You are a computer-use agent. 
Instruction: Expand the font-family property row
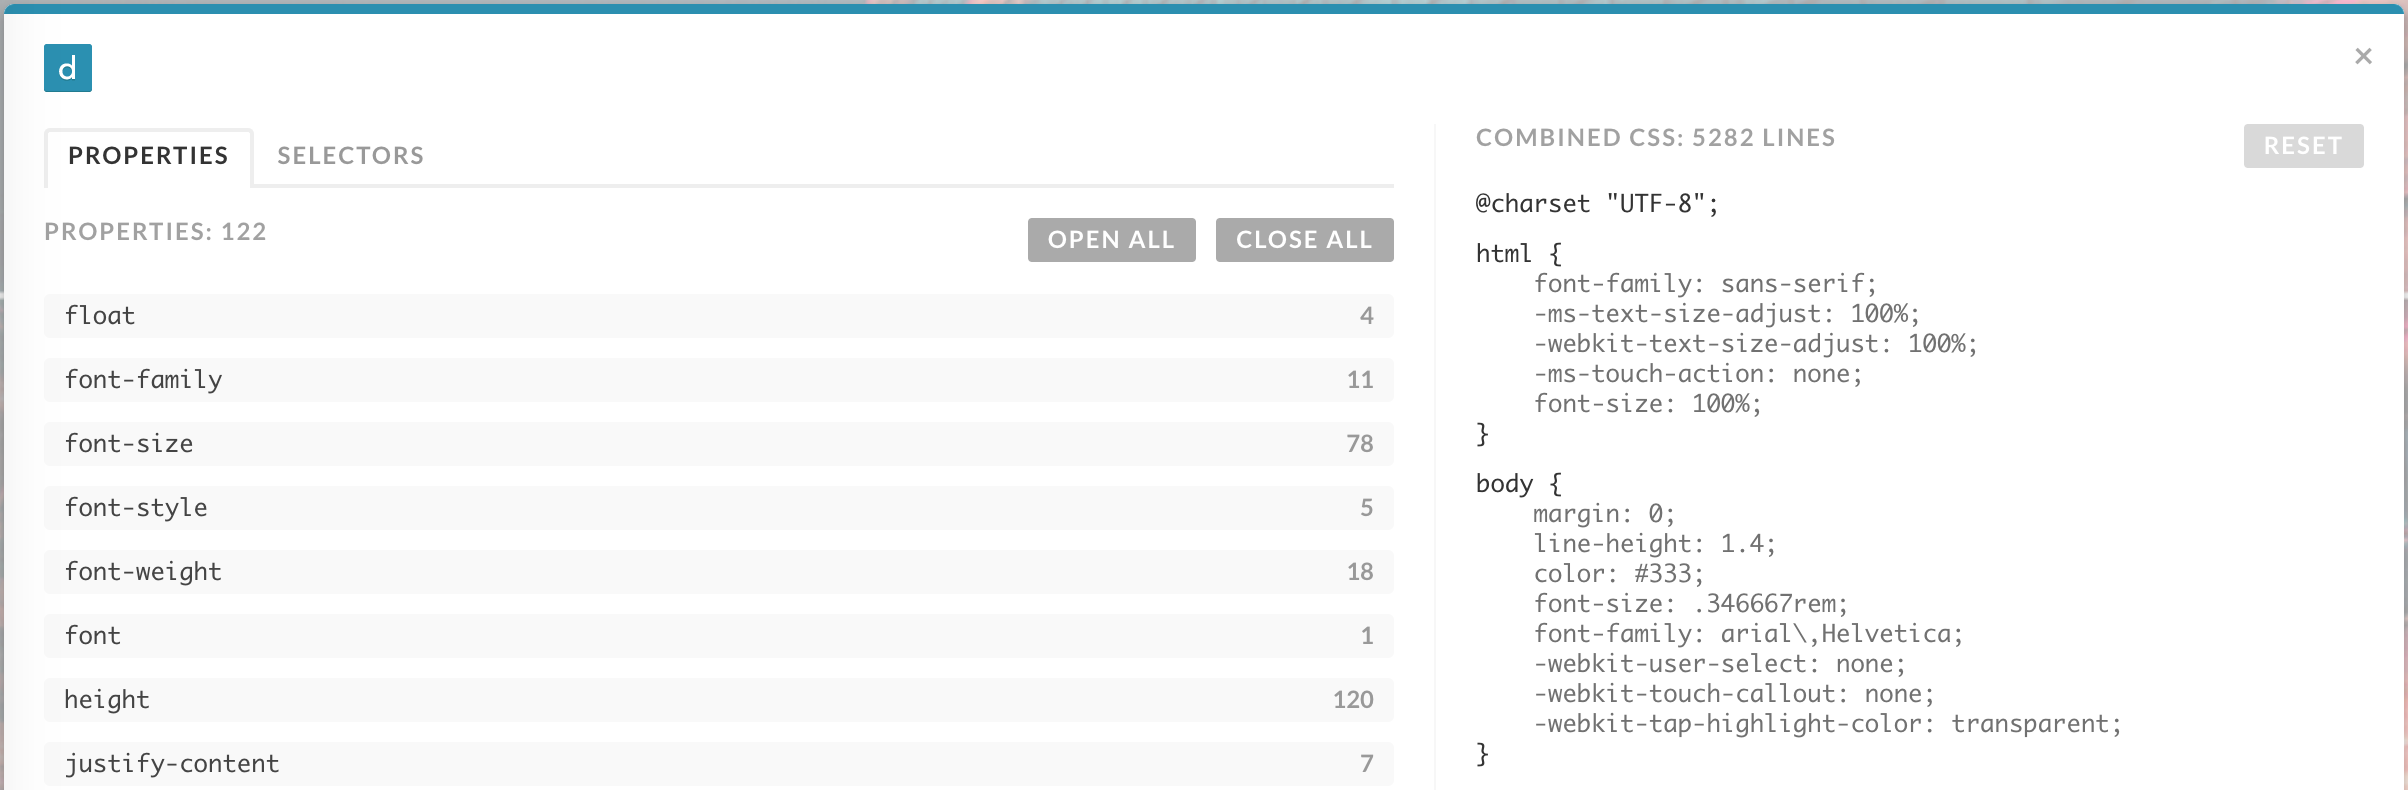click(718, 380)
